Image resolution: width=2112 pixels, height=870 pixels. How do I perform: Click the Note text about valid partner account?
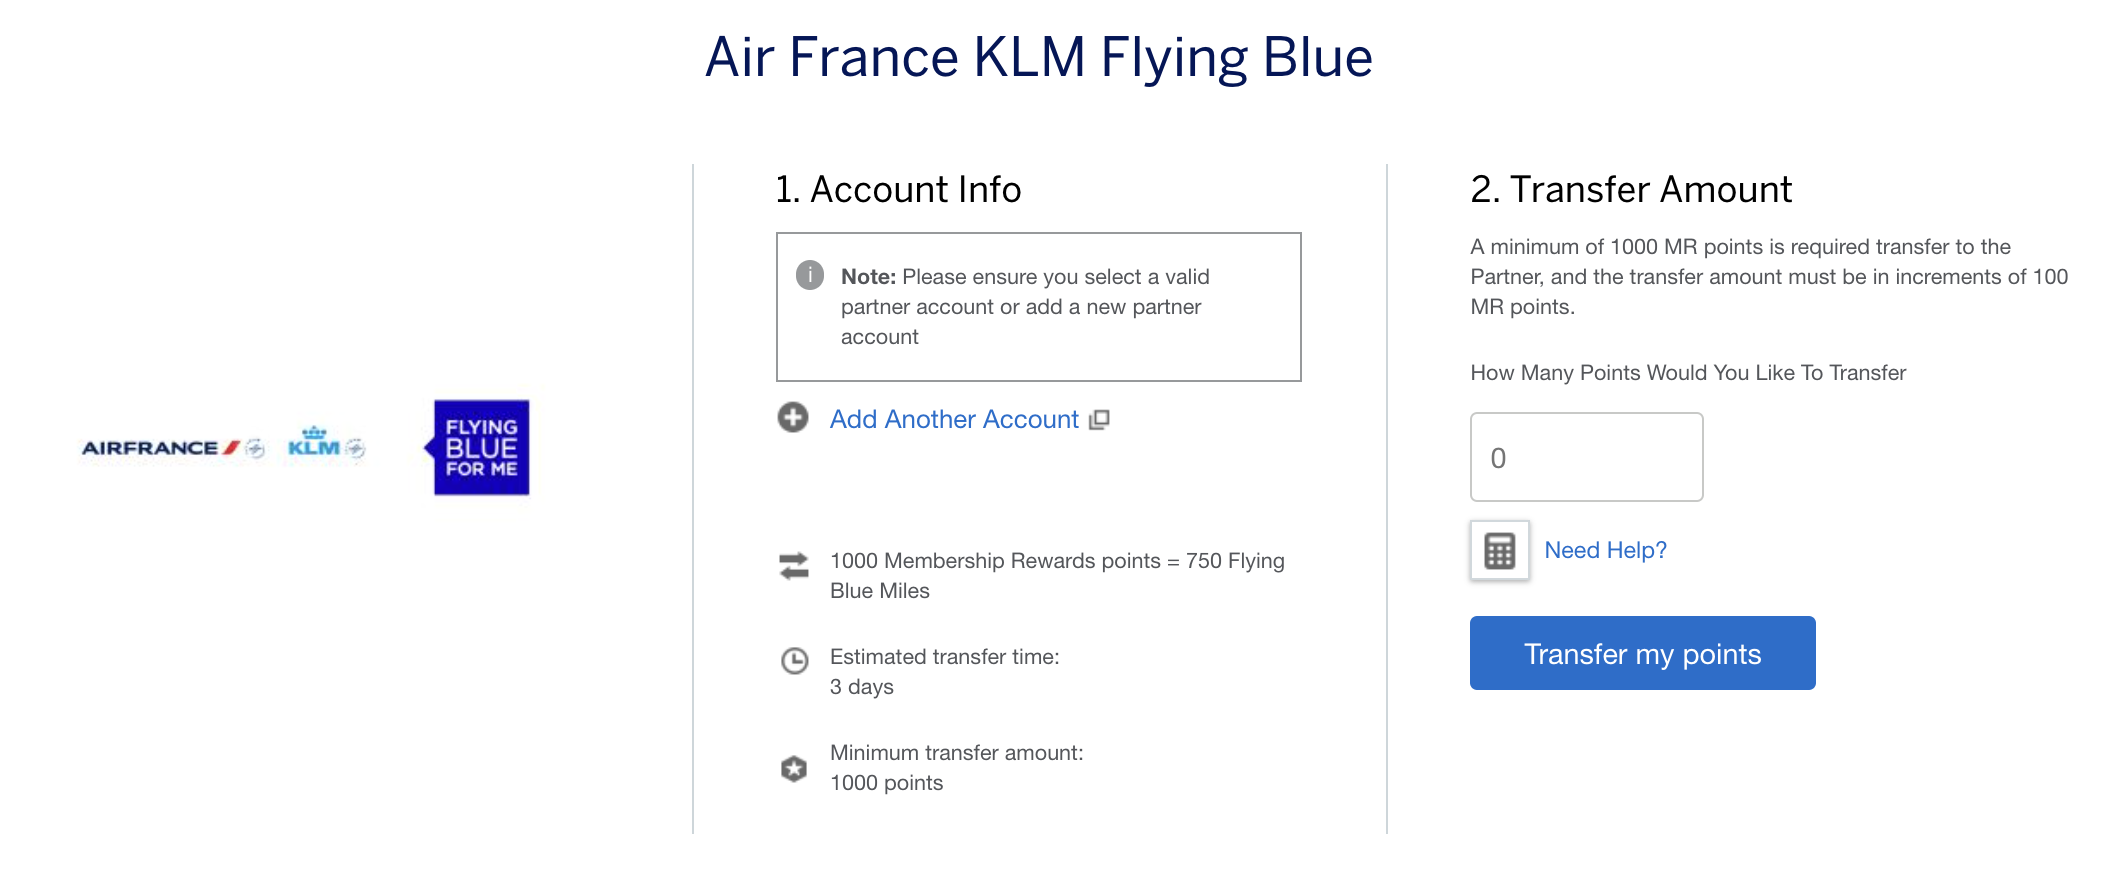pos(1025,306)
